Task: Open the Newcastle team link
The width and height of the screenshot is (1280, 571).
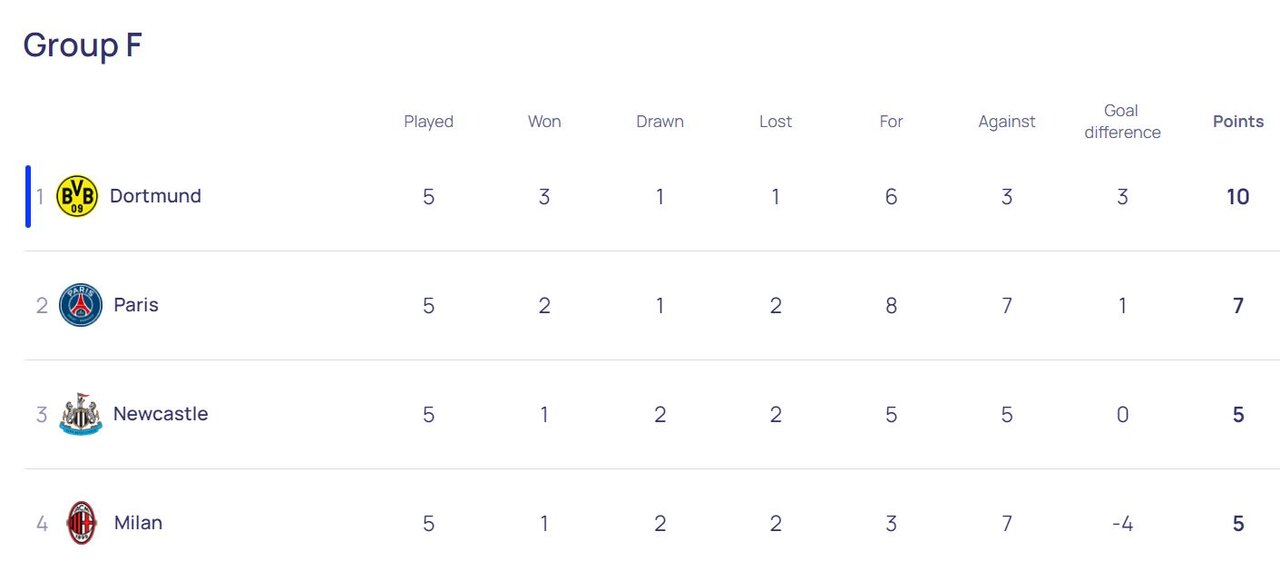Action: (160, 414)
